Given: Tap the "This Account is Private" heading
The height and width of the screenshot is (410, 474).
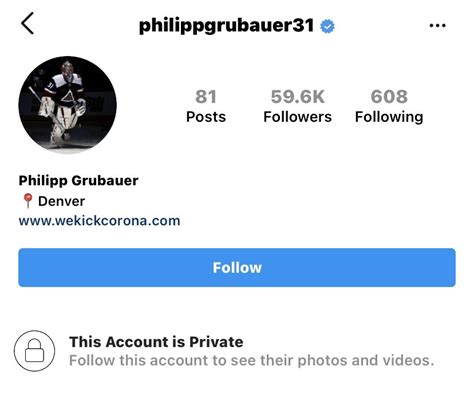Looking at the screenshot, I should [156, 342].
